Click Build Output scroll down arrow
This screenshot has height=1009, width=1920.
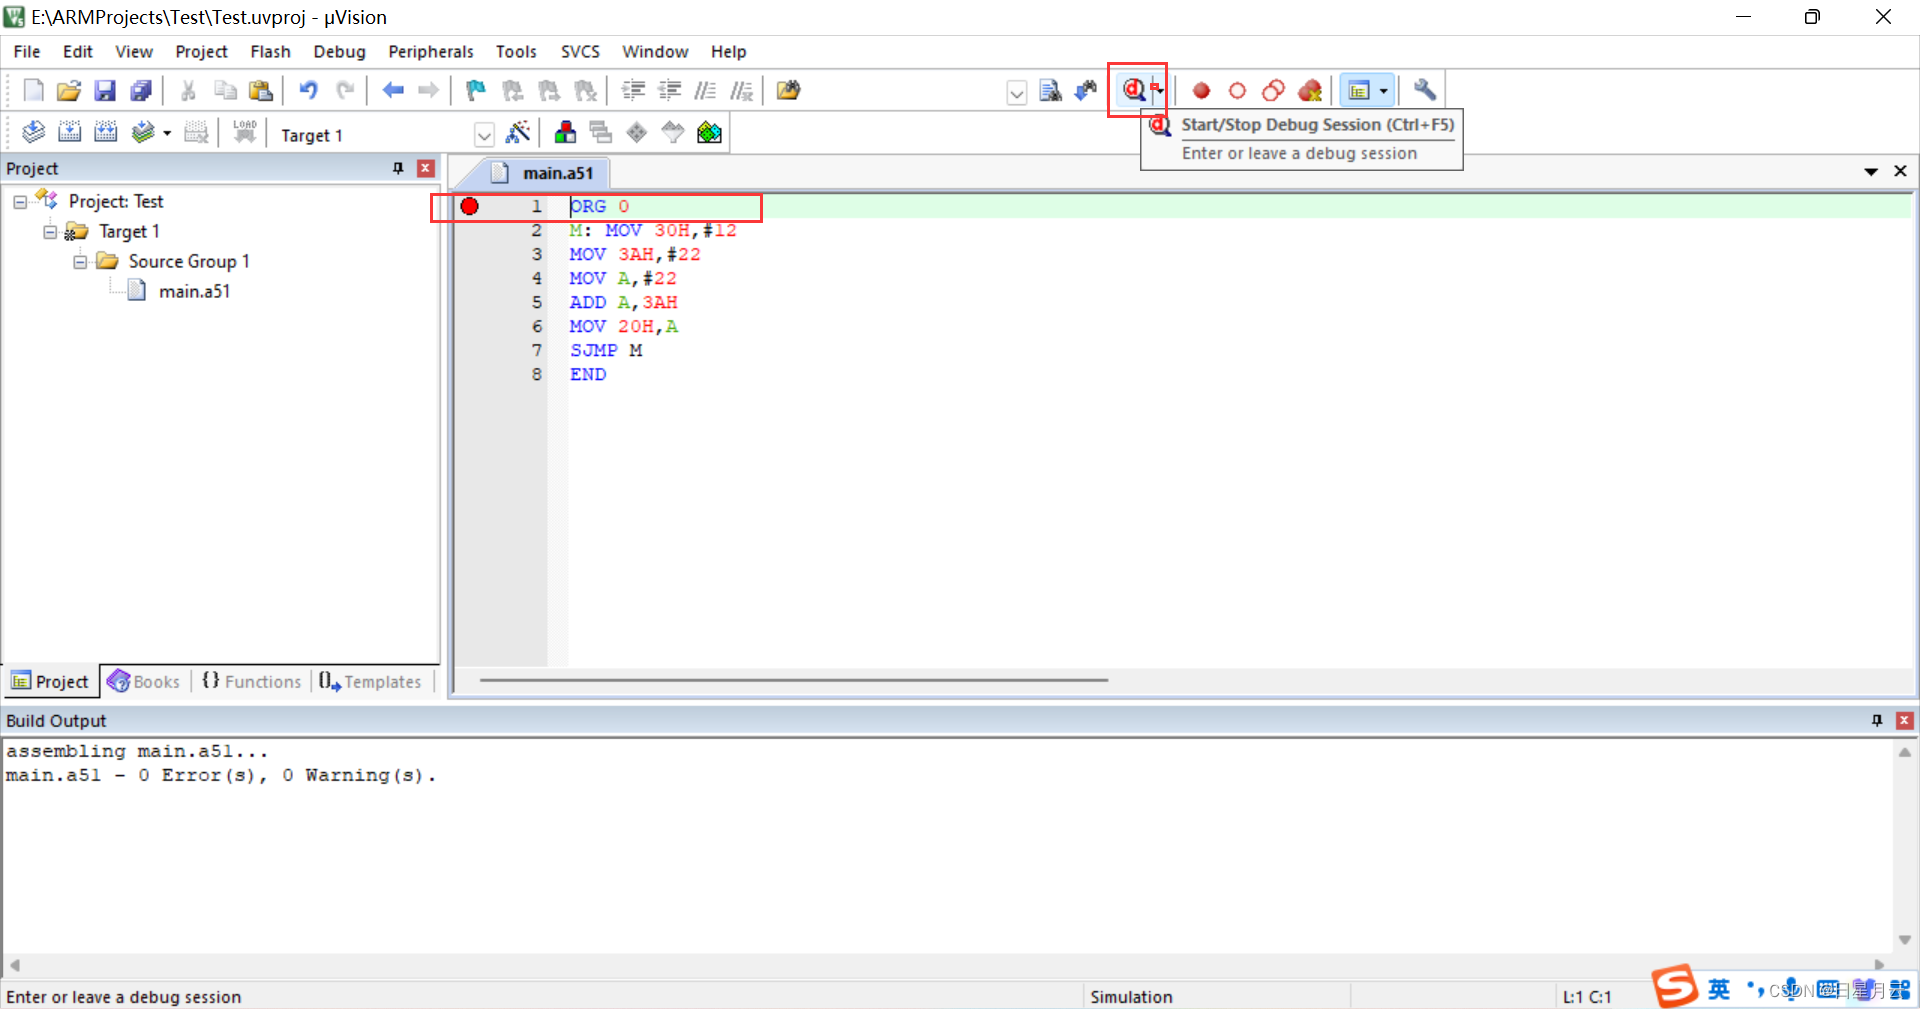pos(1905,939)
